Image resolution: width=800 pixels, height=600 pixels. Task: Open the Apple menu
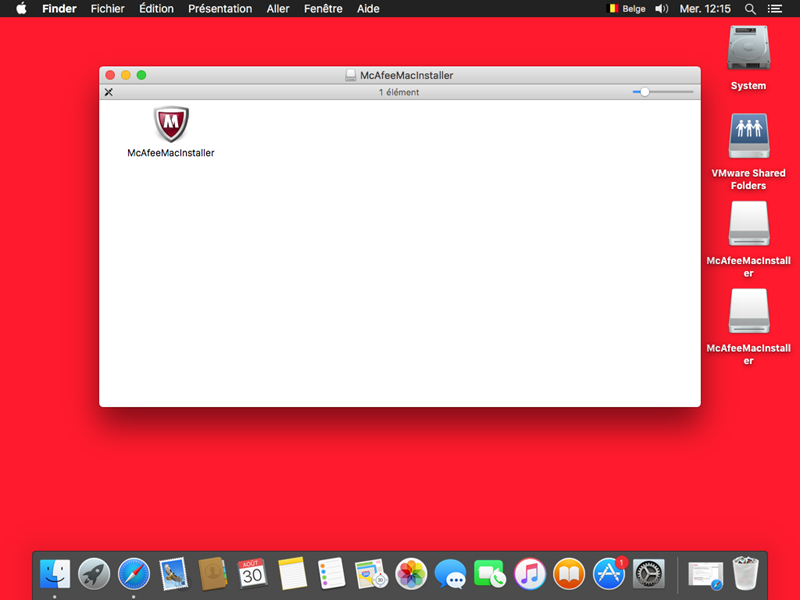tap(21, 9)
